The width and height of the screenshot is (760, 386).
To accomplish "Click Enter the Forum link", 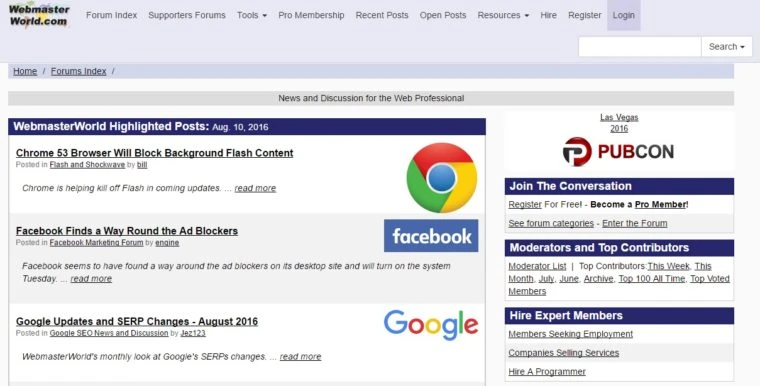I will pos(634,224).
